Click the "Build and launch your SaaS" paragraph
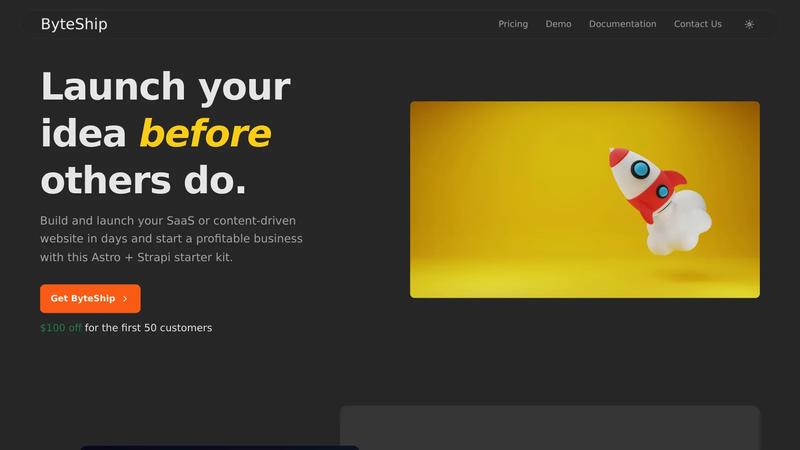 pyautogui.click(x=171, y=239)
